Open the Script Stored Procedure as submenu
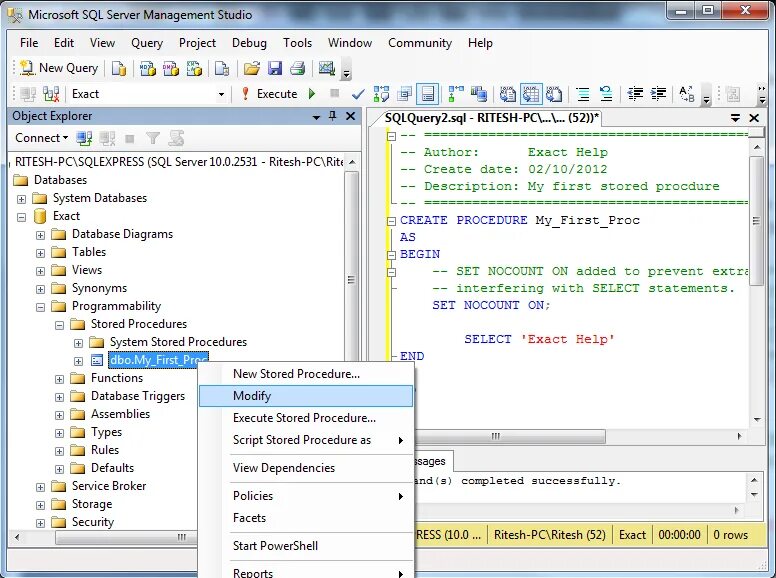Viewport: 776px width, 578px height. (x=306, y=440)
